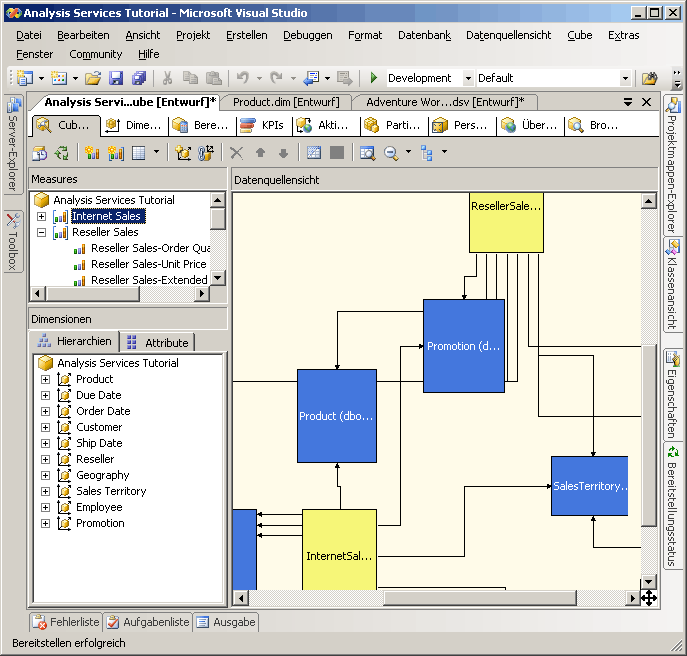Viewport: 687px width, 656px height.
Task: Open the Projektmappen-Explorer side panel
Action: click(x=672, y=165)
